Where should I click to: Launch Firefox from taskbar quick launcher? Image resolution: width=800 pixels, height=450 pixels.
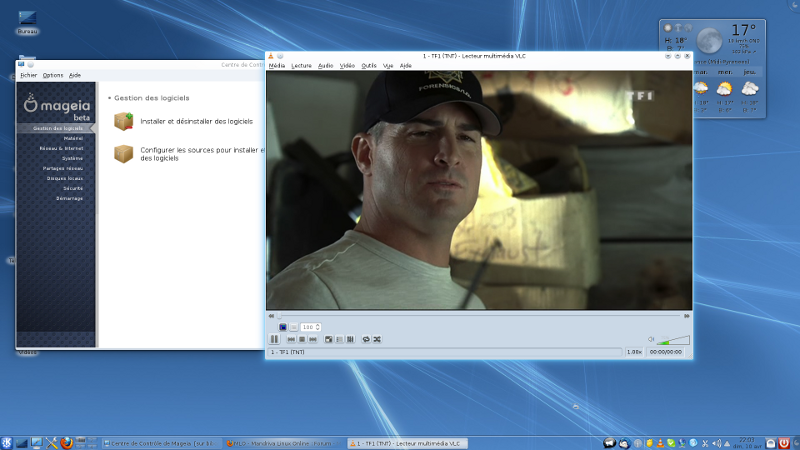[66, 443]
